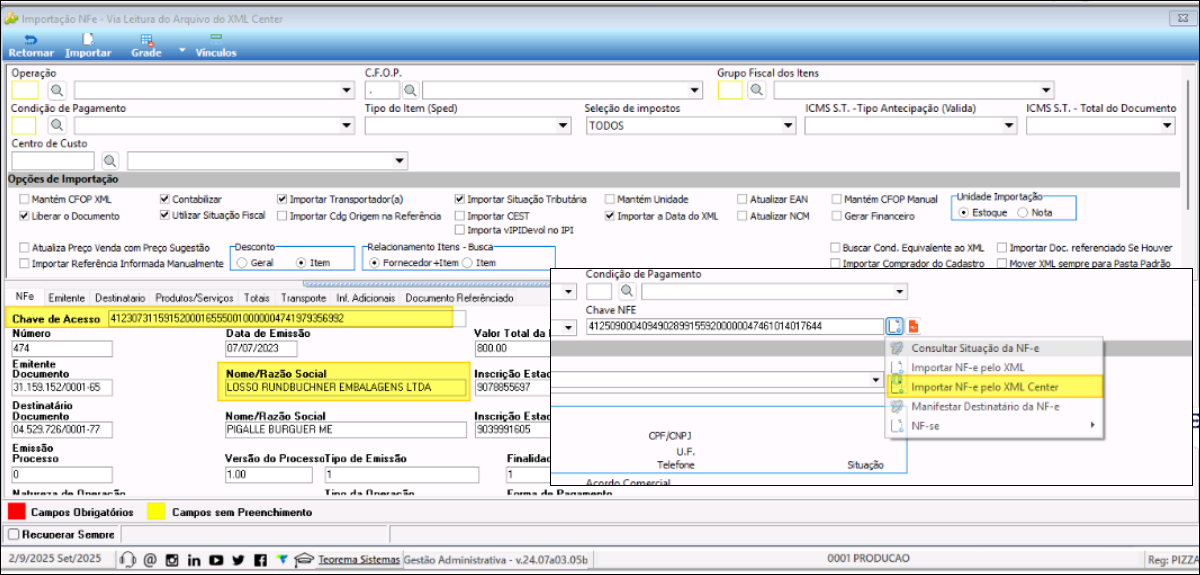Viewport: 1200px width, 575px height.
Task: Open the NF-se submenu entry
Action: [994, 426]
